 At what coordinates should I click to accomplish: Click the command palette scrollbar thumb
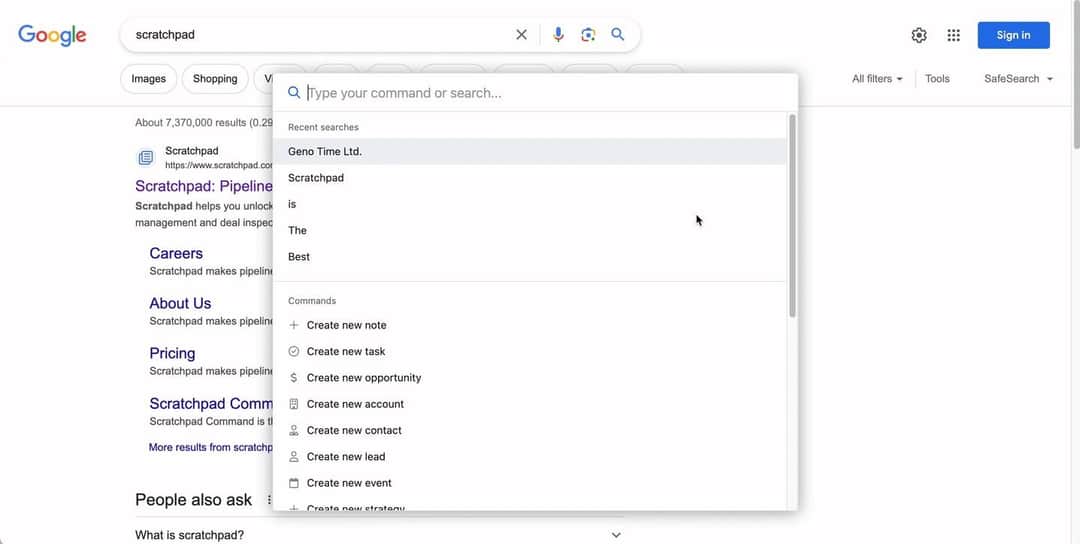[792, 216]
